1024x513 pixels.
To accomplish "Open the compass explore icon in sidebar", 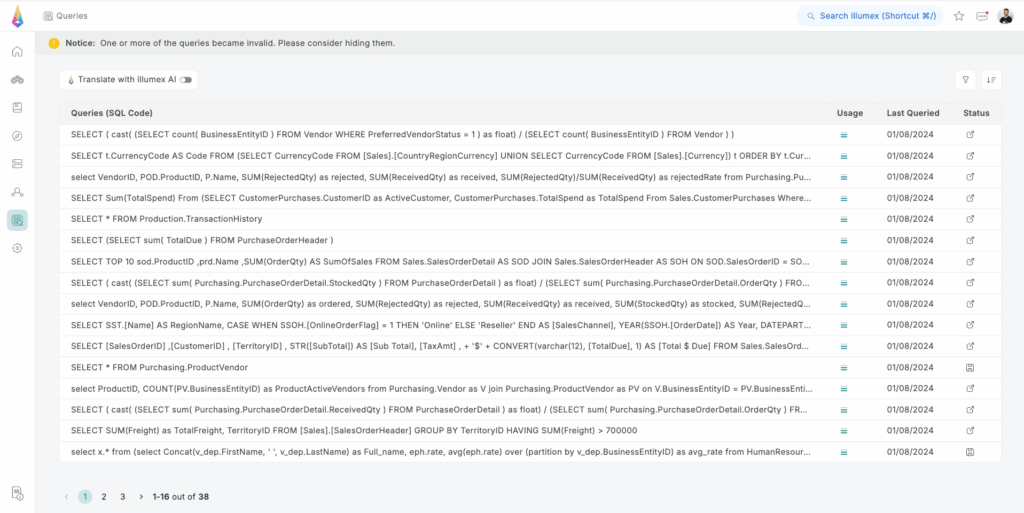I will [17, 136].
